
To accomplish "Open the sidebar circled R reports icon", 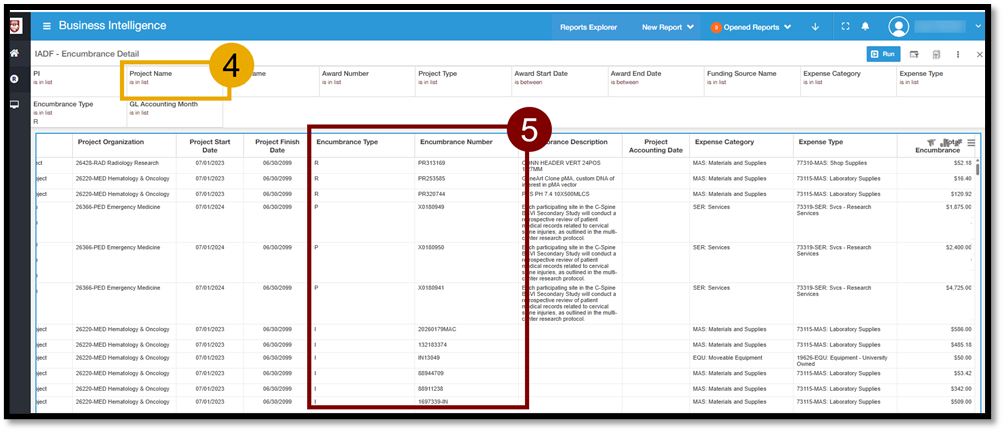I will pos(14,79).
